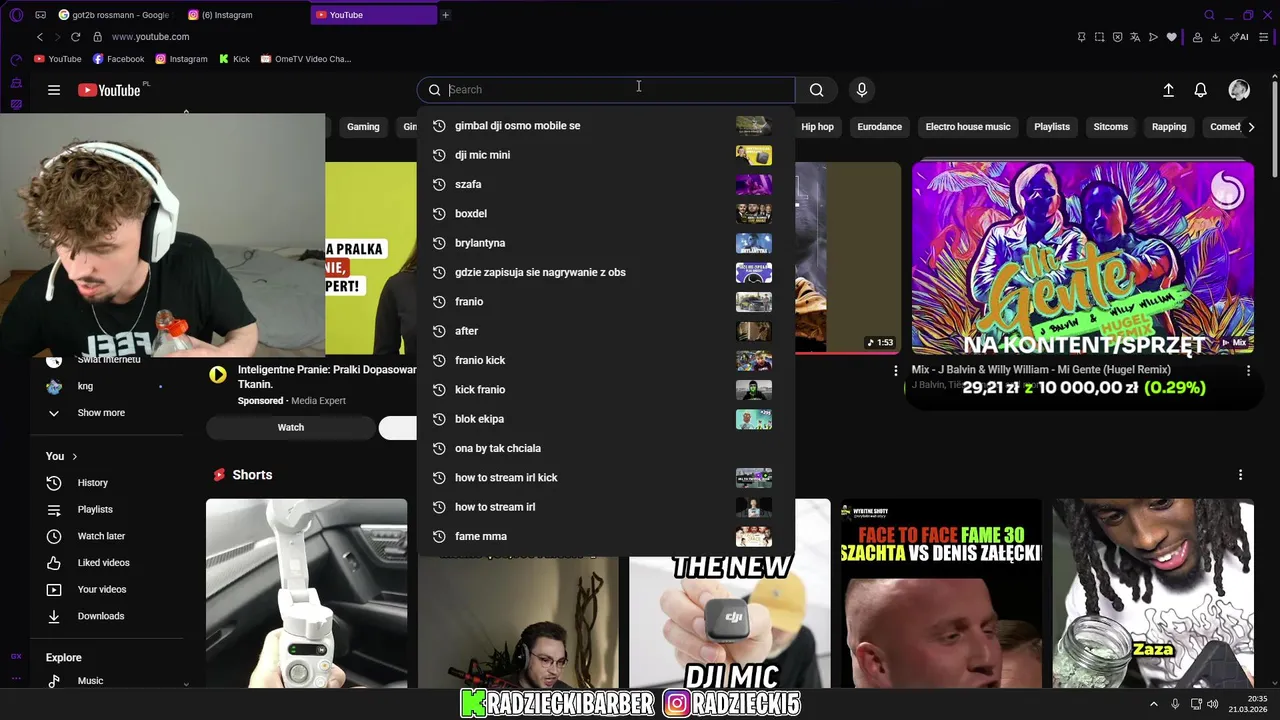The image size is (1280, 720).
Task: Open the History icon in YouTube sidebar
Action: coord(54,483)
